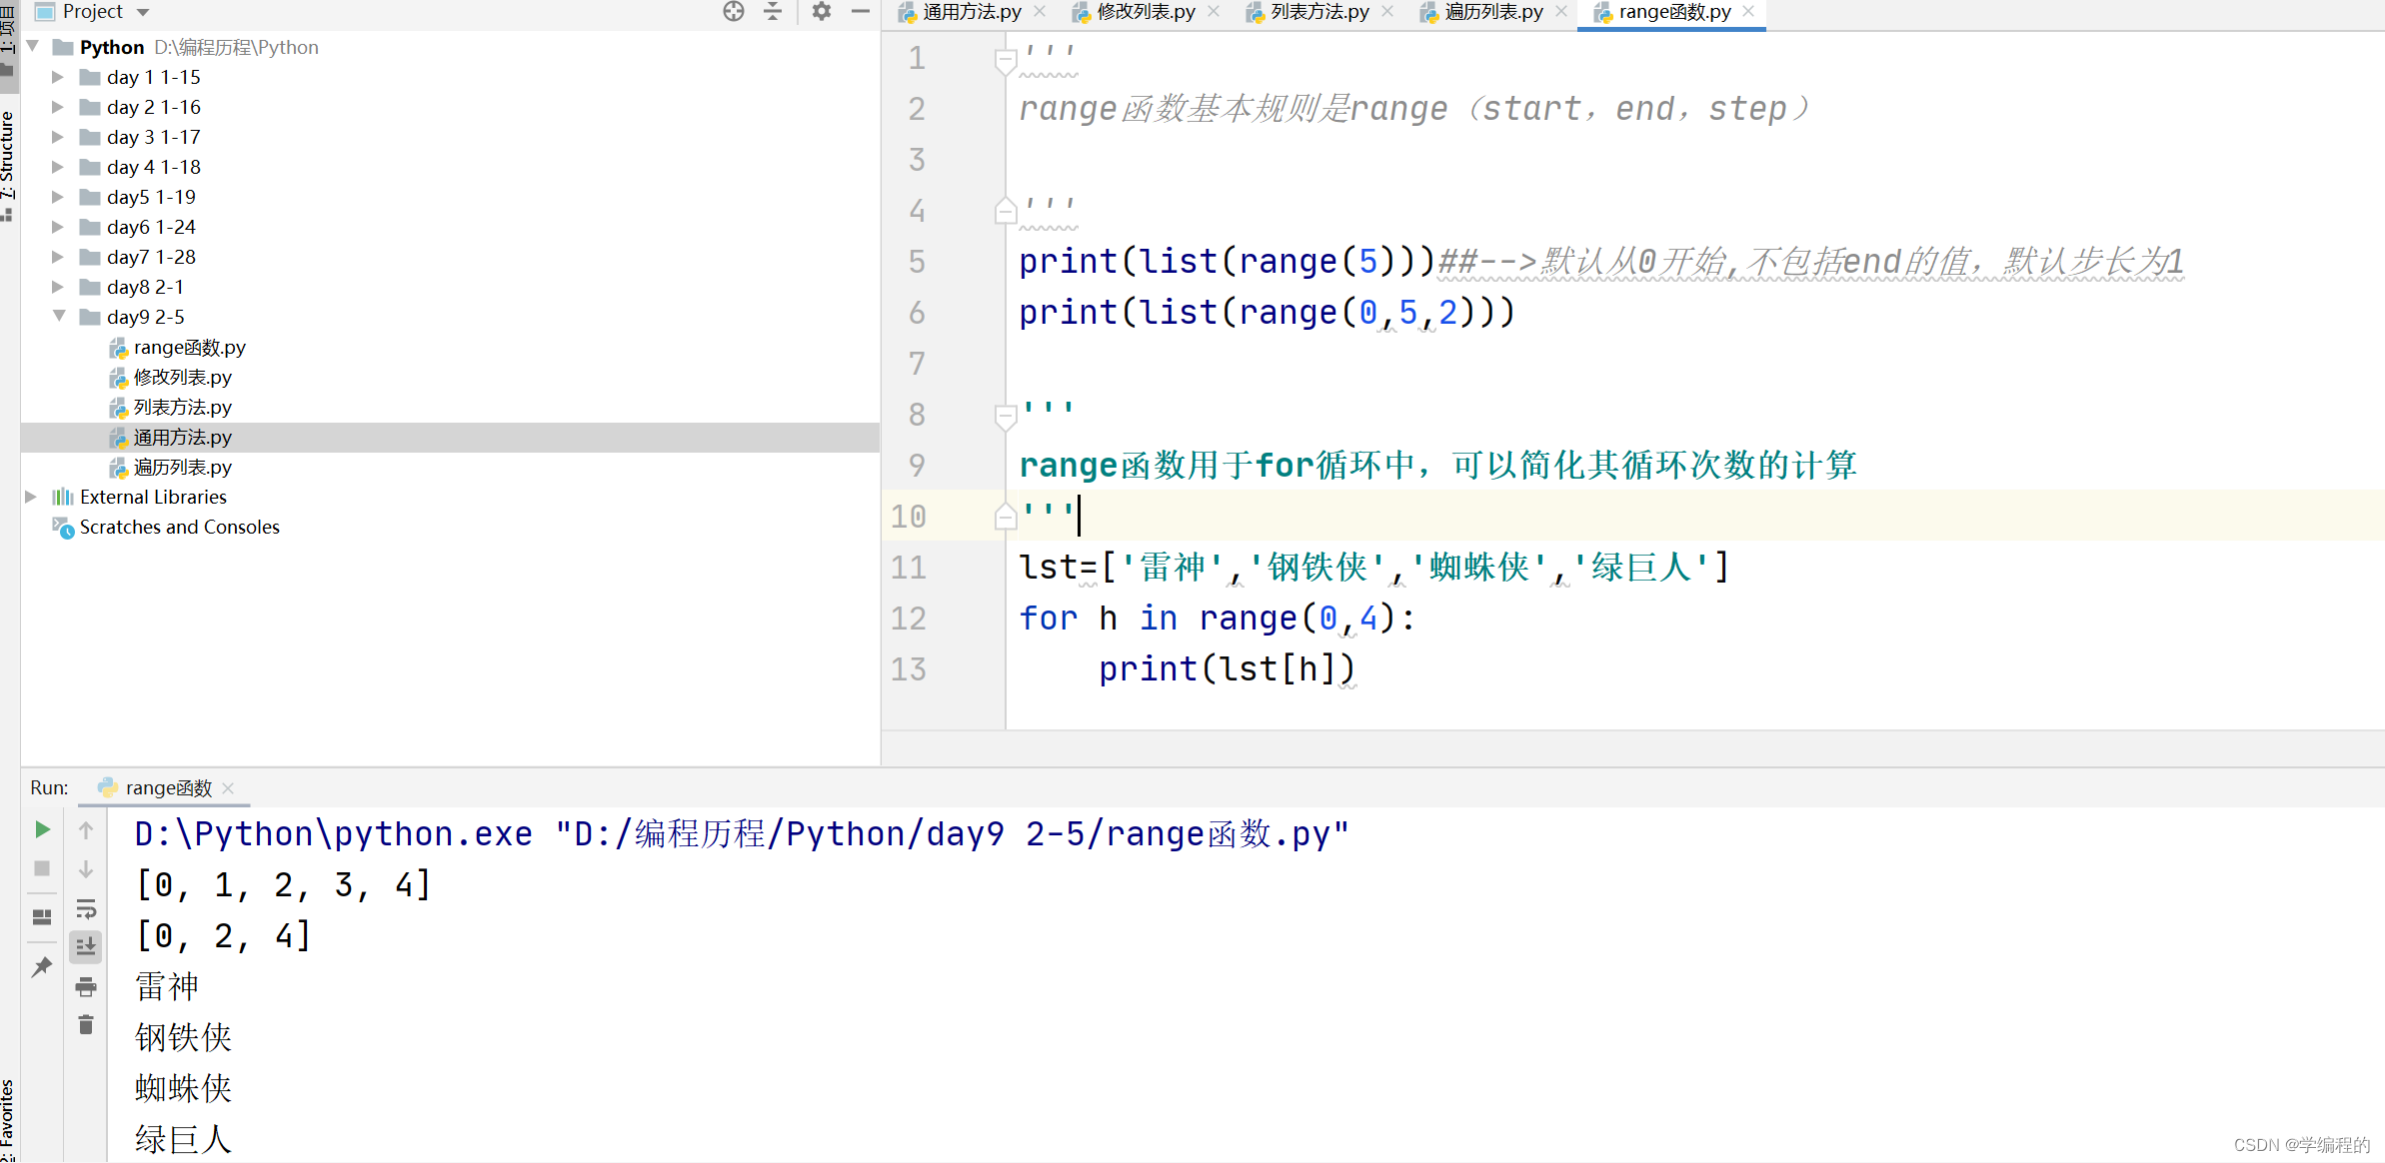2385x1163 pixels.
Task: Toggle soft-wrap icon in Run console
Action: coord(86,909)
